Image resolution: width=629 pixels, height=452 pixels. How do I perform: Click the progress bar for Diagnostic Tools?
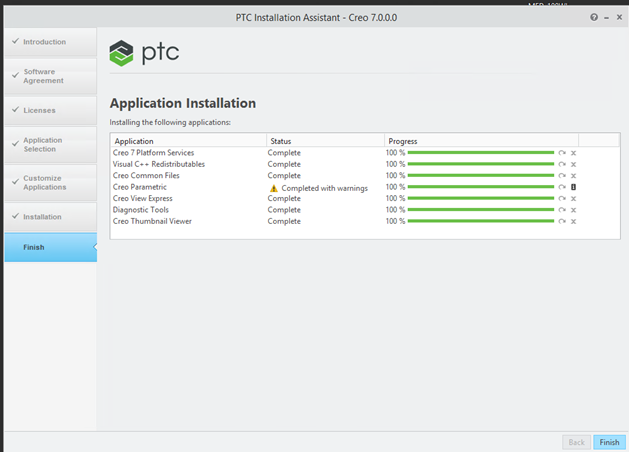pyautogui.click(x=481, y=210)
